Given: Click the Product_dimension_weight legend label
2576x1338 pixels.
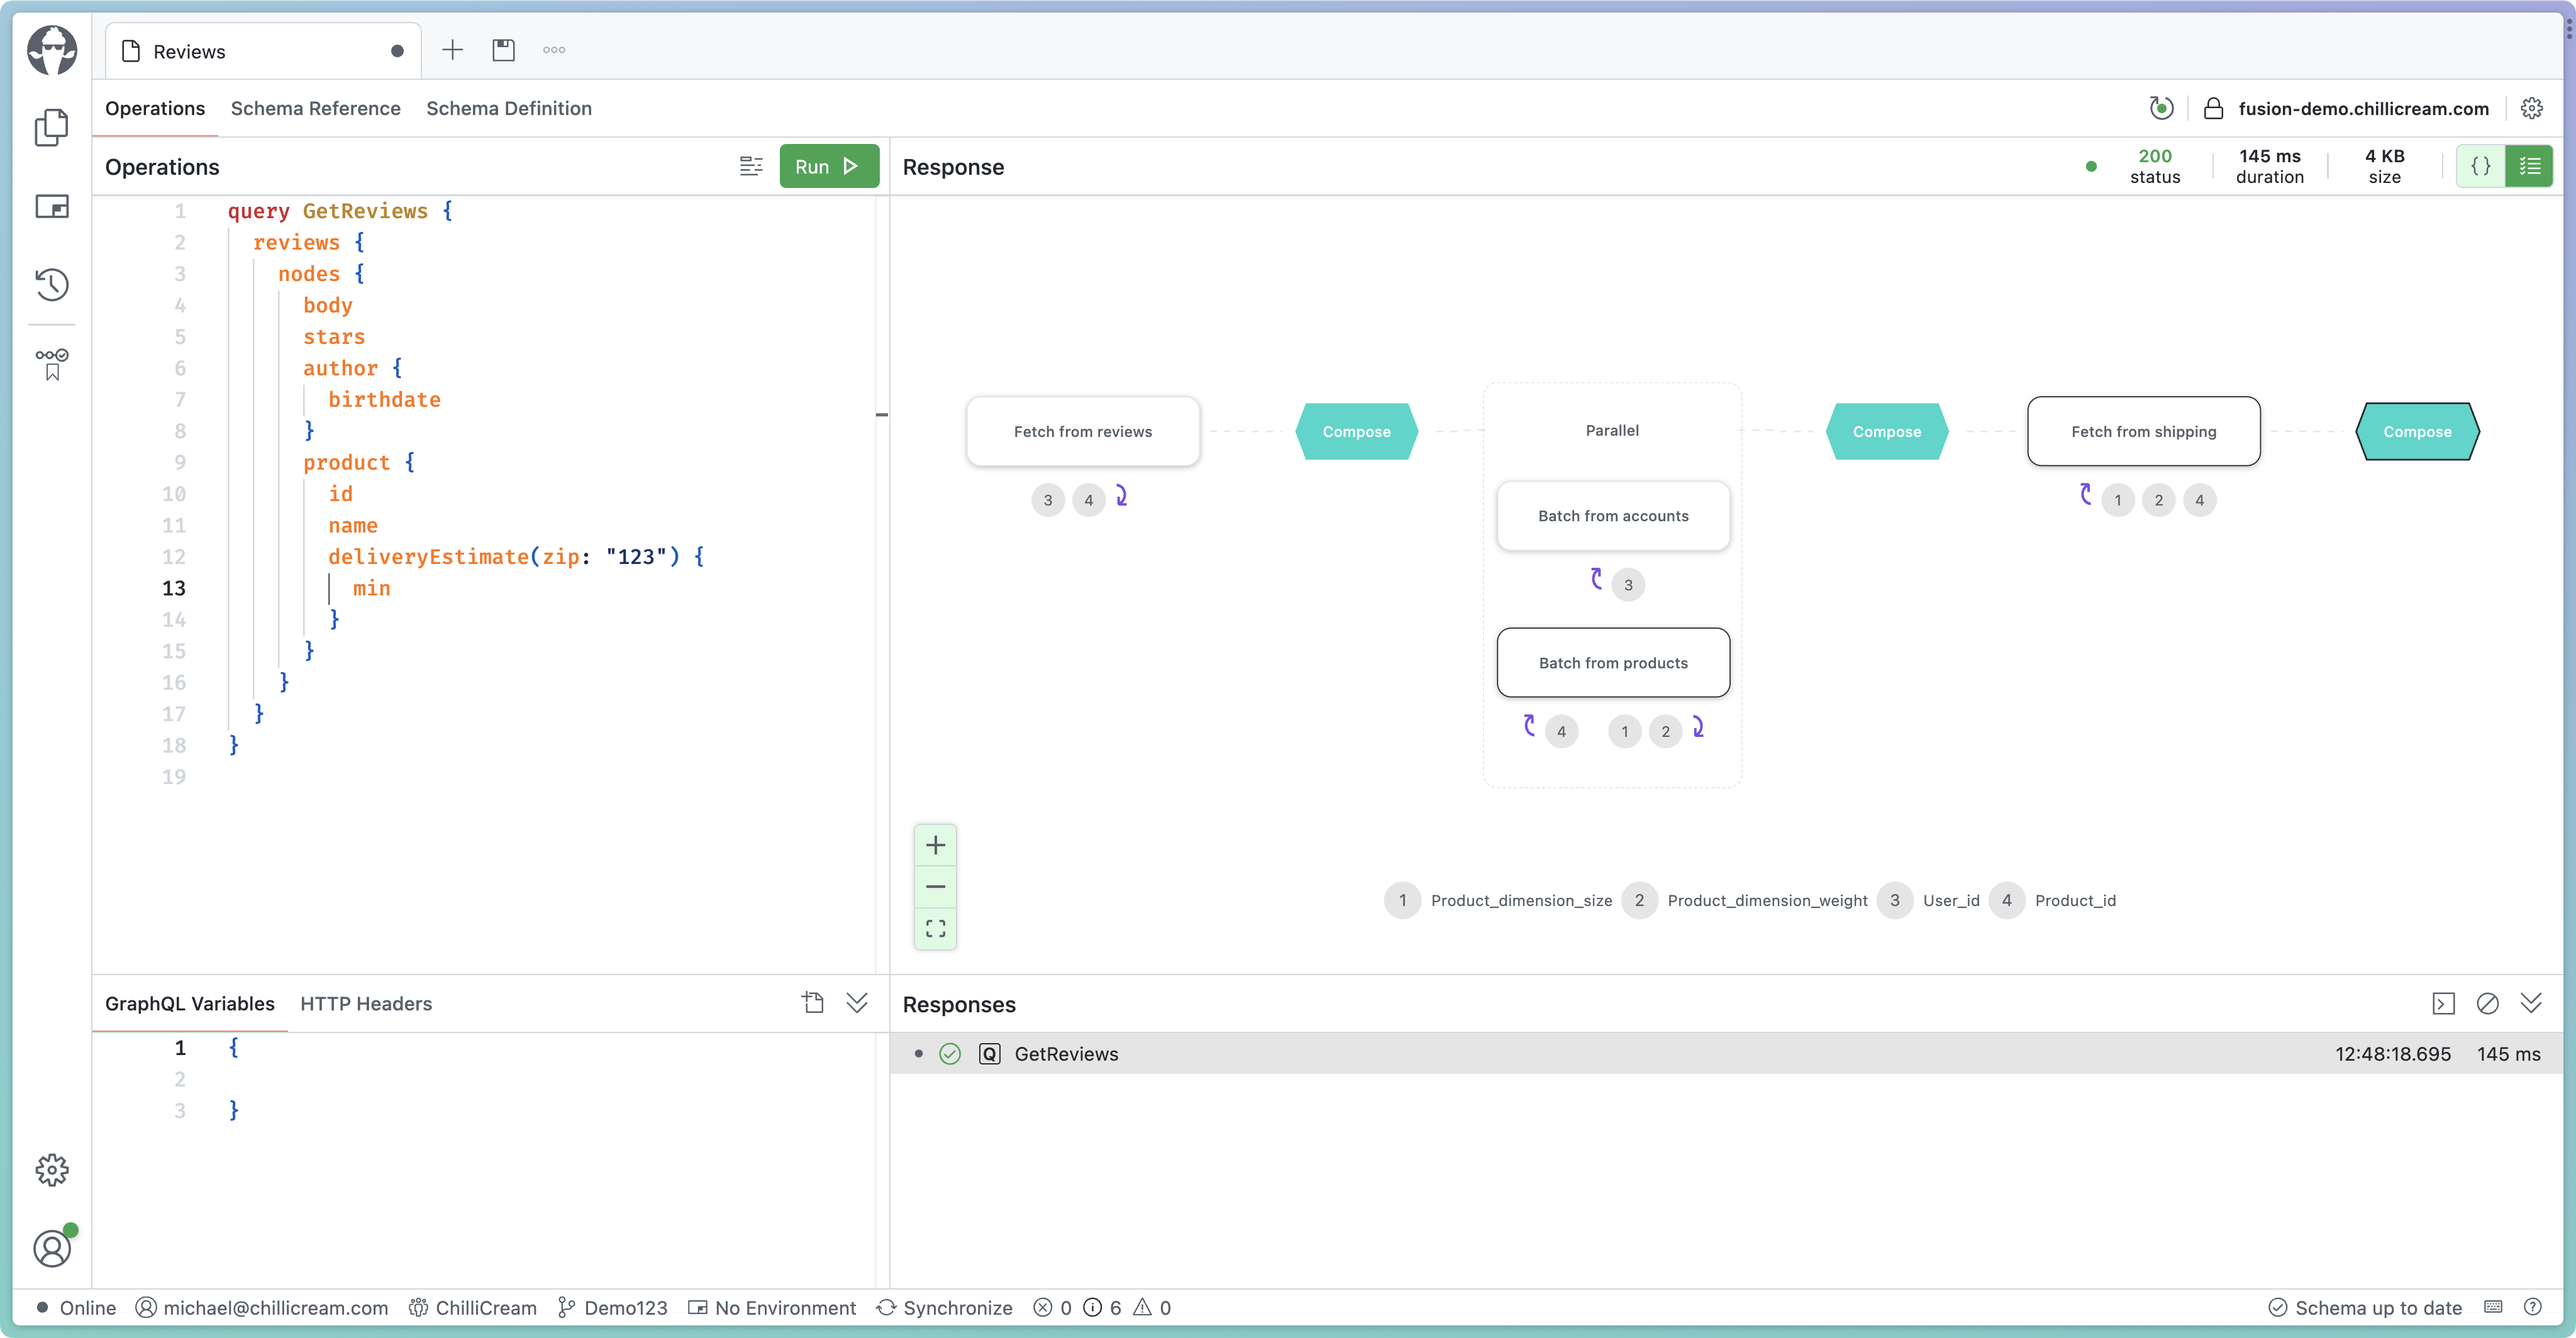Looking at the screenshot, I should (1767, 900).
